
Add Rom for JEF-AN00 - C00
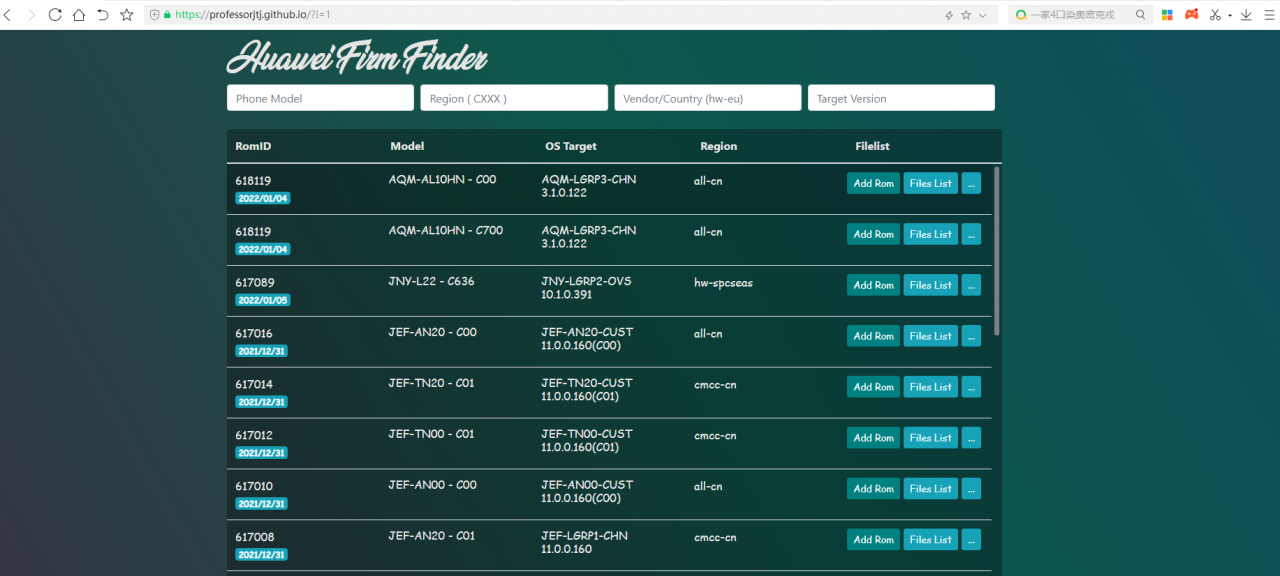pos(873,489)
